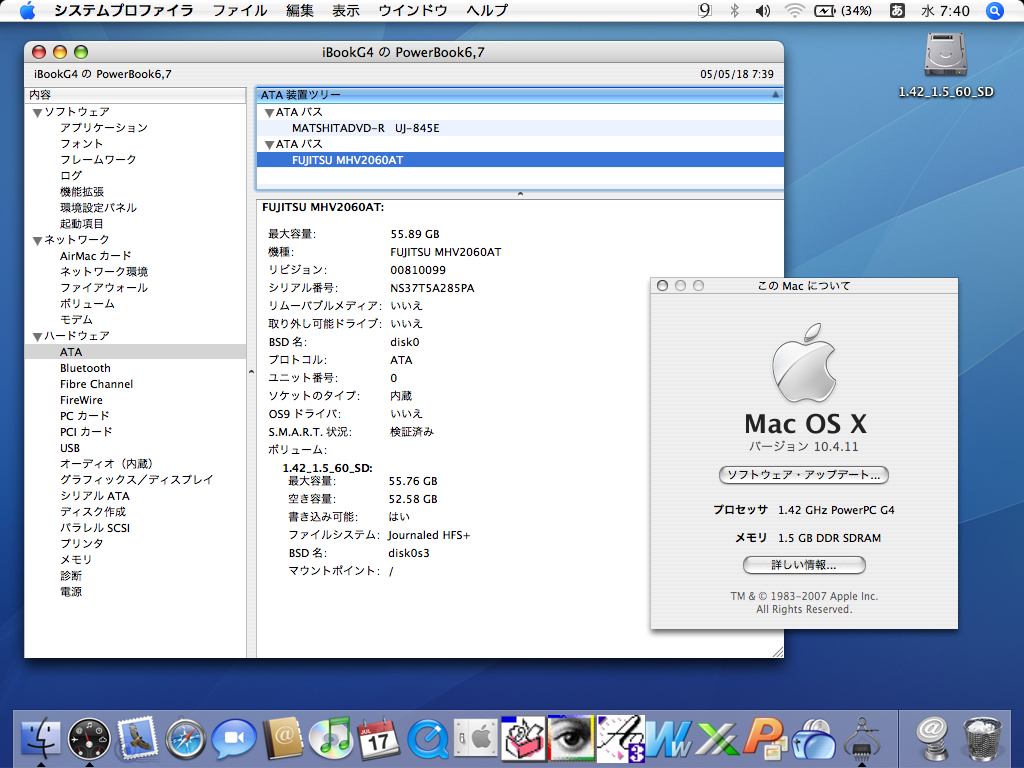
Task: Click the eye icon in the Dock
Action: [x=571, y=738]
